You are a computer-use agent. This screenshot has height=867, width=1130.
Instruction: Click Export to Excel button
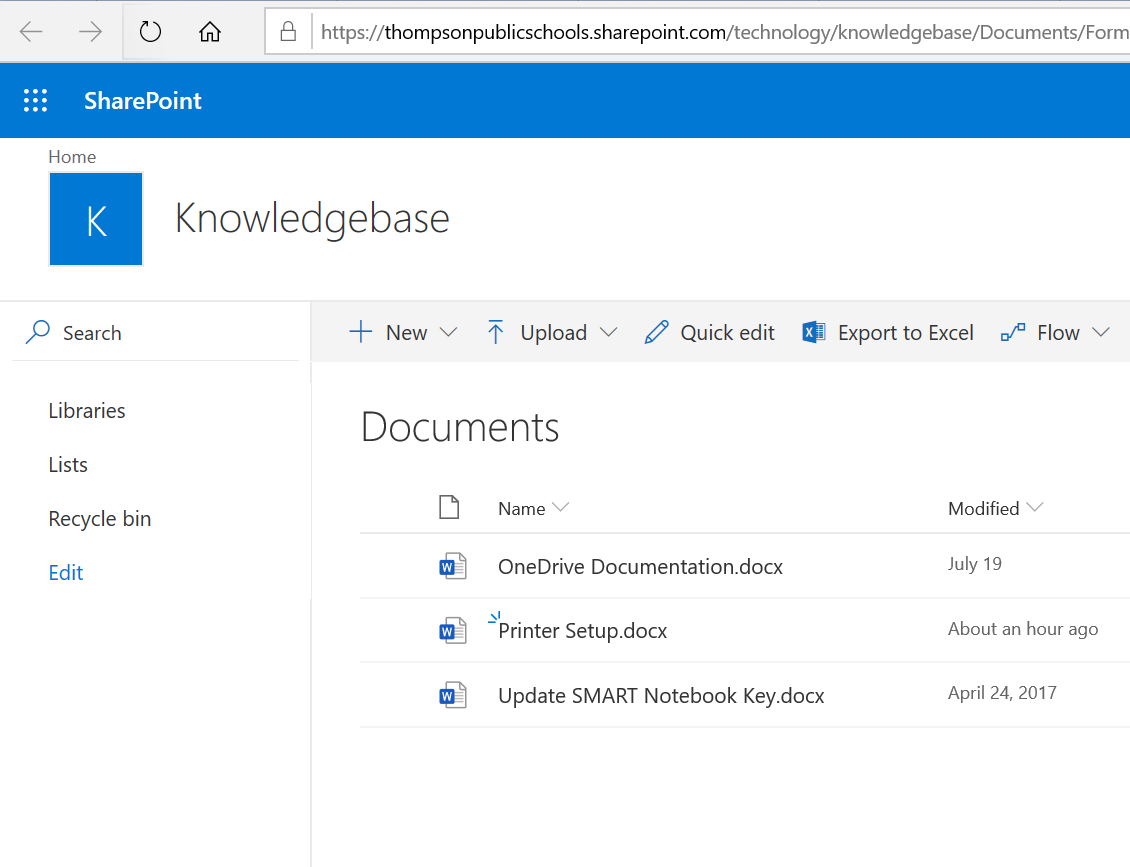click(x=888, y=332)
